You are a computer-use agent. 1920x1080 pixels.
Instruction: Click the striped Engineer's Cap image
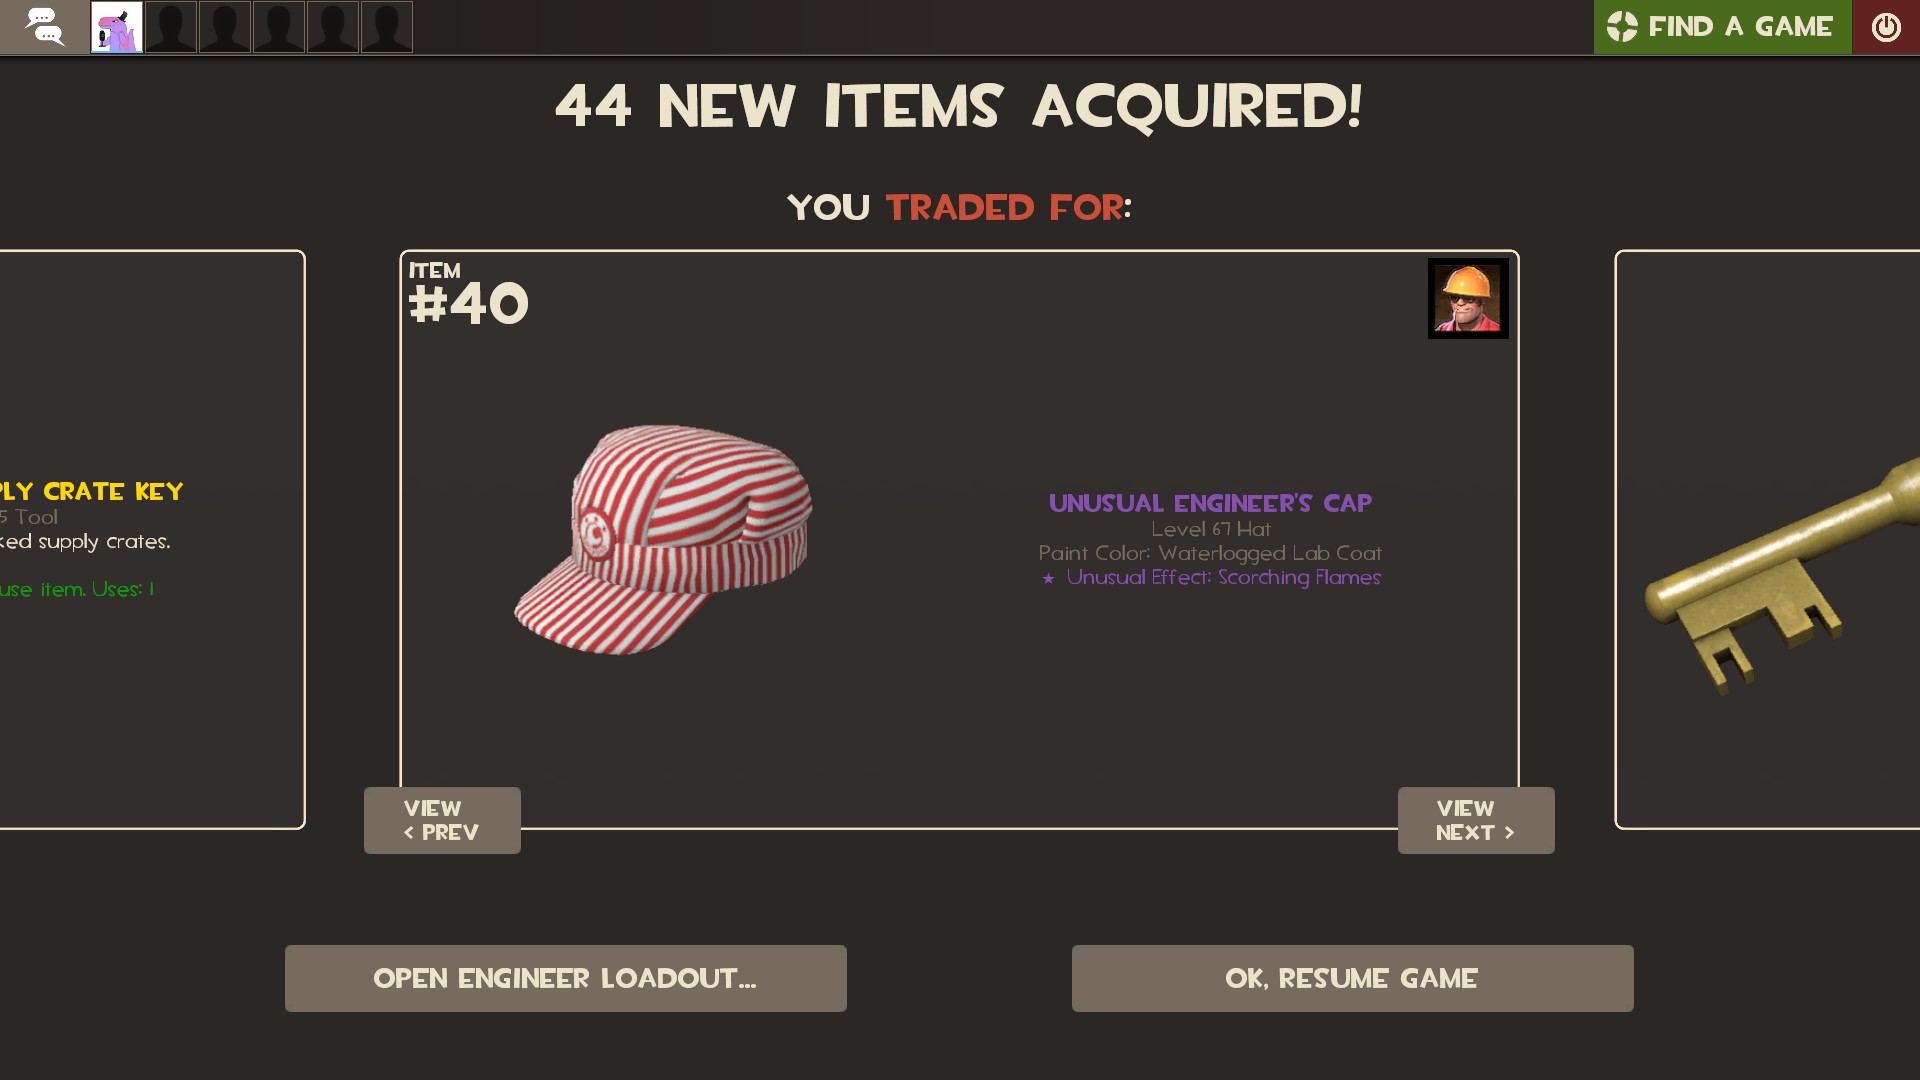point(663,540)
